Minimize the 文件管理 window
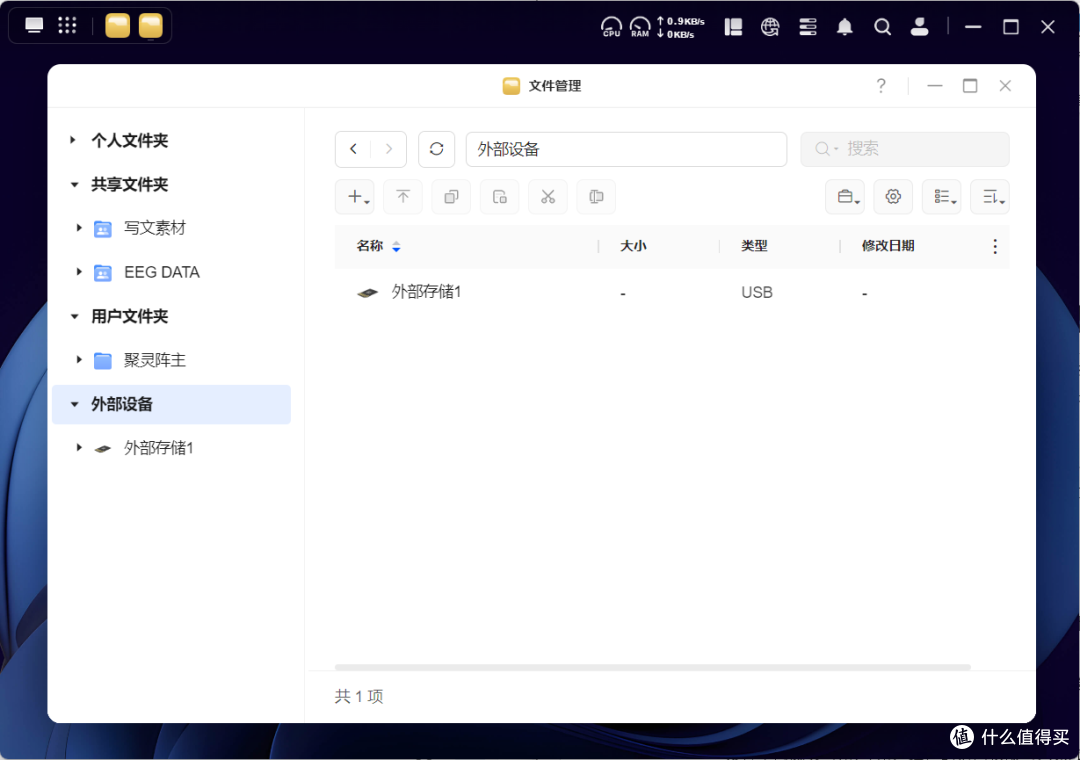This screenshot has width=1080, height=760. (935, 85)
